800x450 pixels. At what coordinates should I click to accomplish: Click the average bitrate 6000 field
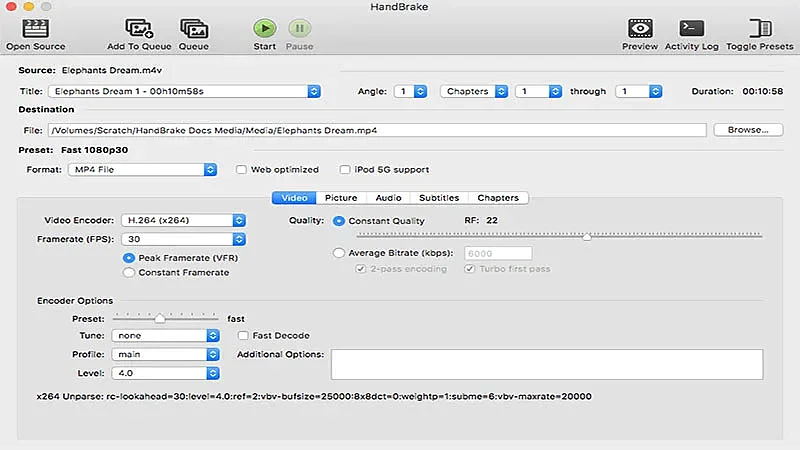click(x=498, y=253)
